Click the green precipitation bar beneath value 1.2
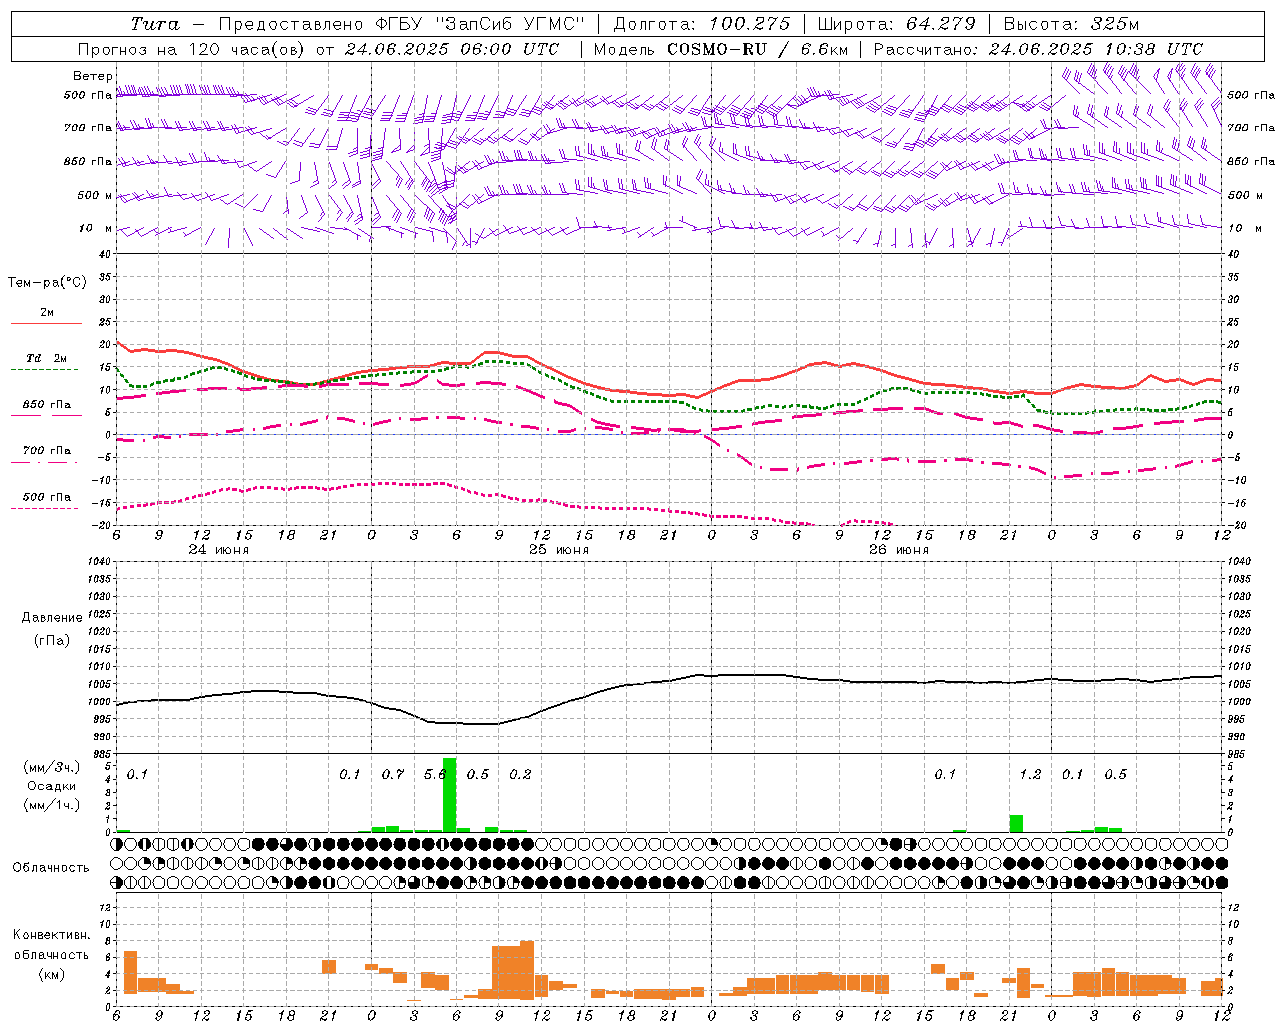Viewport: 1280px width, 1024px height. tap(1016, 823)
